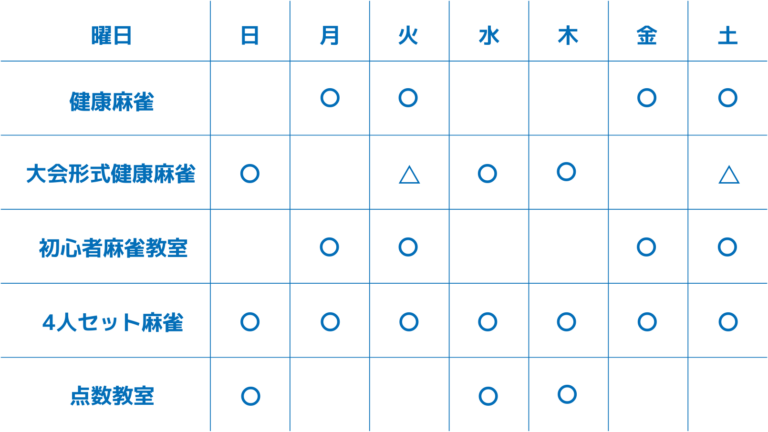The width and height of the screenshot is (768, 432).
Task: Click the circle for 健康麻雀 on Monday (月)
Action: click(x=329, y=98)
